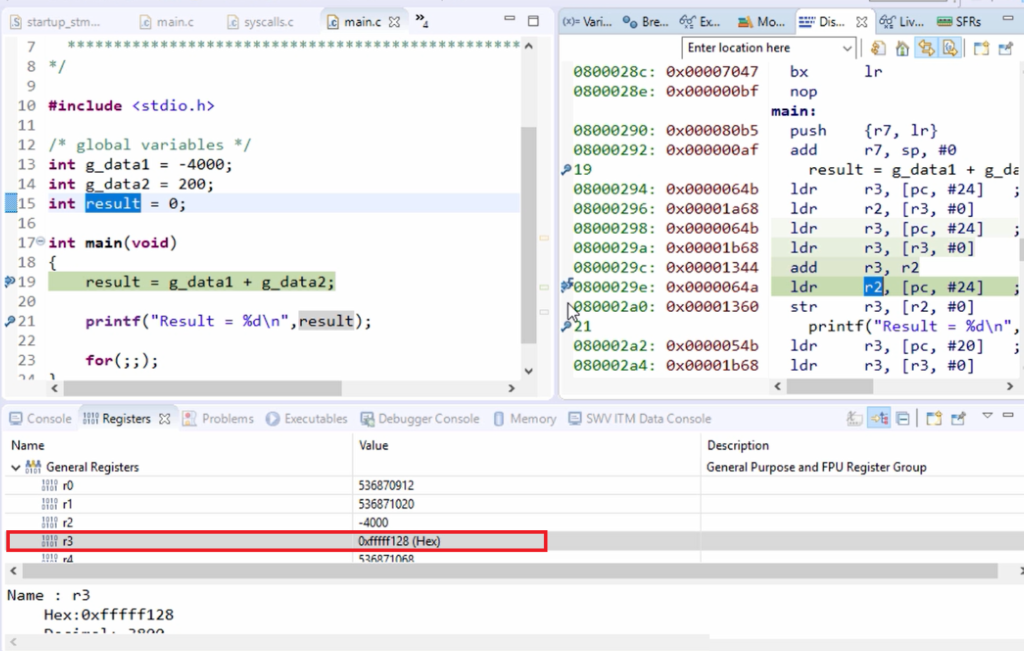
Task: Toggle show source in Disassembly
Action: click(950, 48)
